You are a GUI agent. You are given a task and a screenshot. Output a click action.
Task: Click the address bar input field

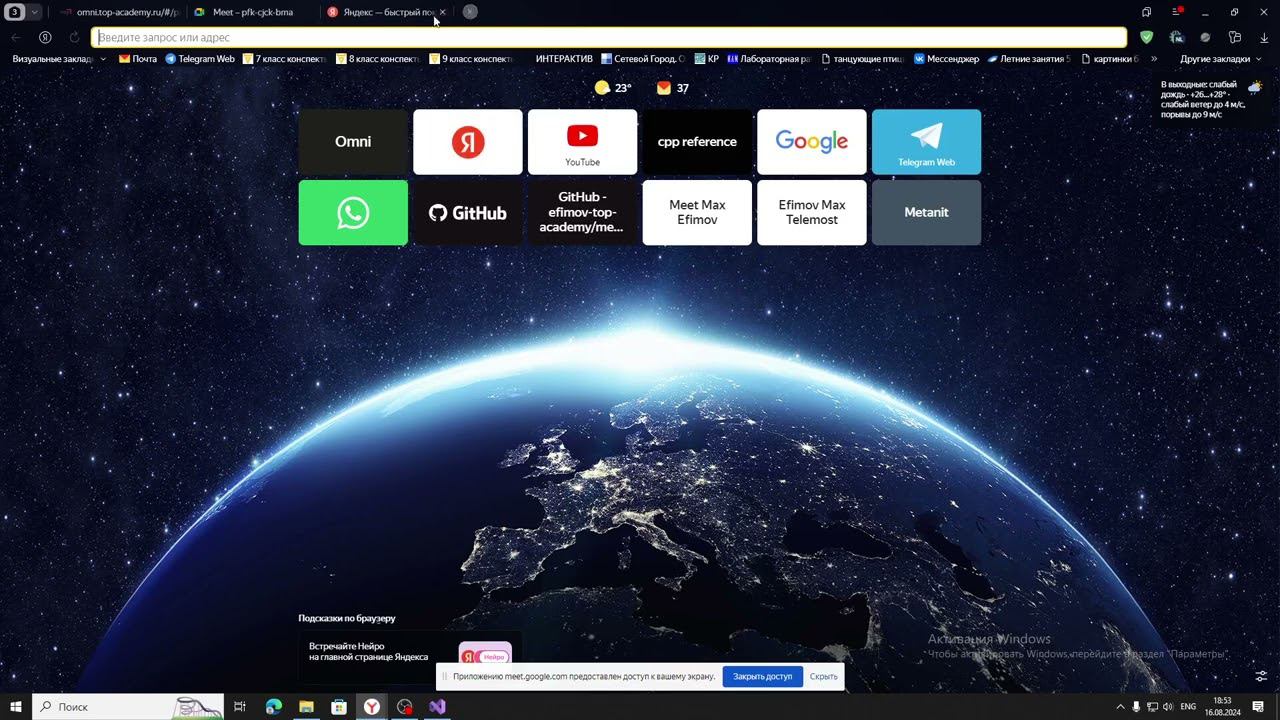click(x=609, y=37)
